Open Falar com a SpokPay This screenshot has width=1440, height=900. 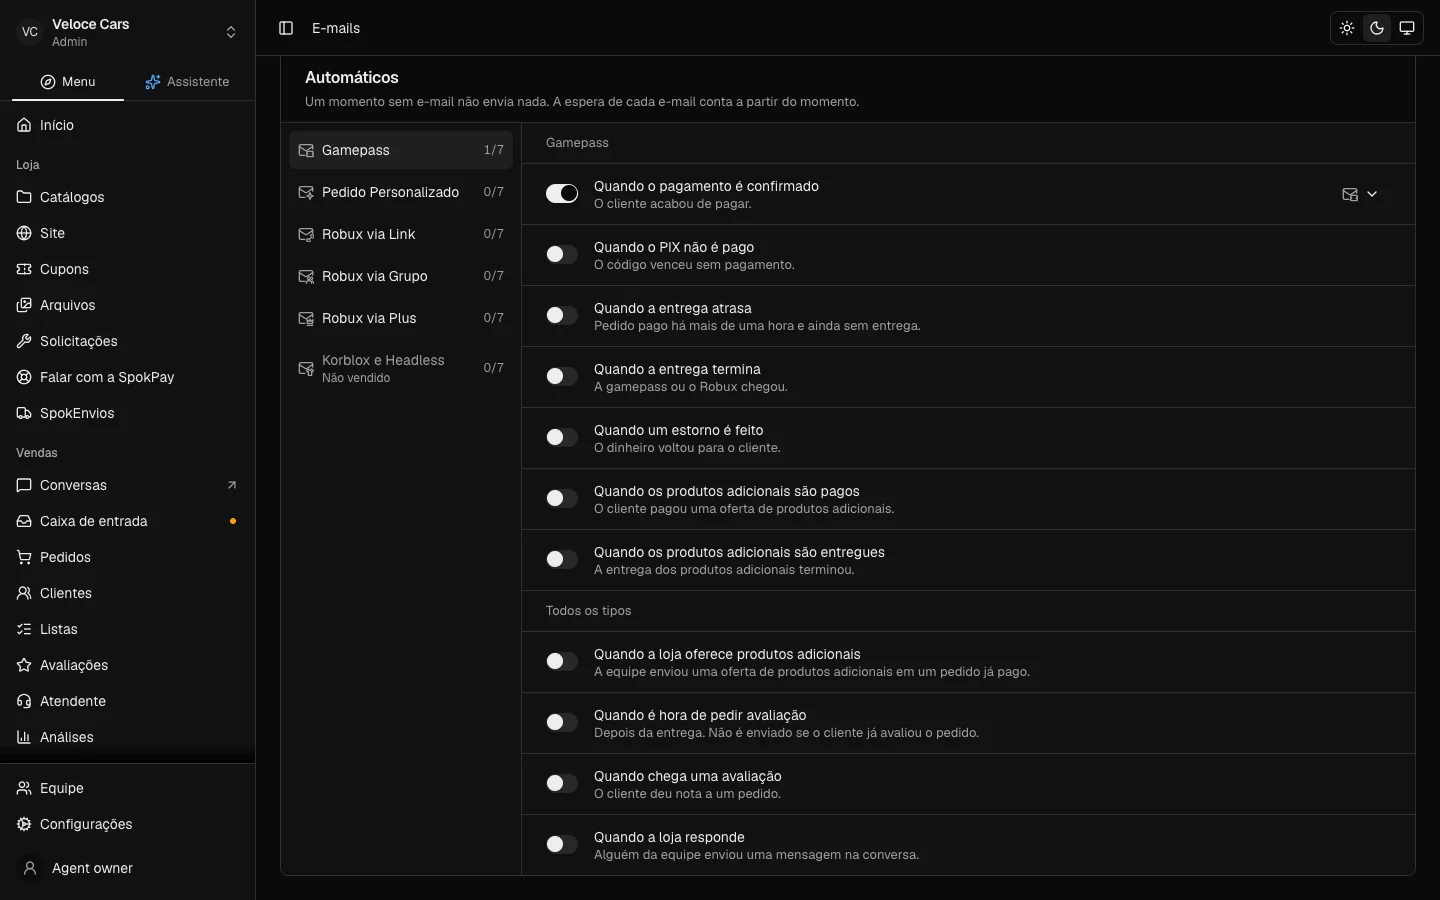[x=127, y=377]
